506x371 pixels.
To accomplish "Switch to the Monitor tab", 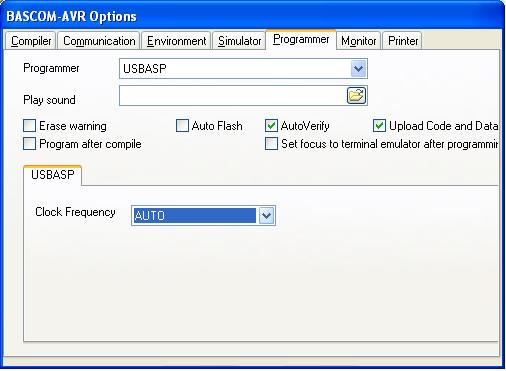I will (x=358, y=41).
